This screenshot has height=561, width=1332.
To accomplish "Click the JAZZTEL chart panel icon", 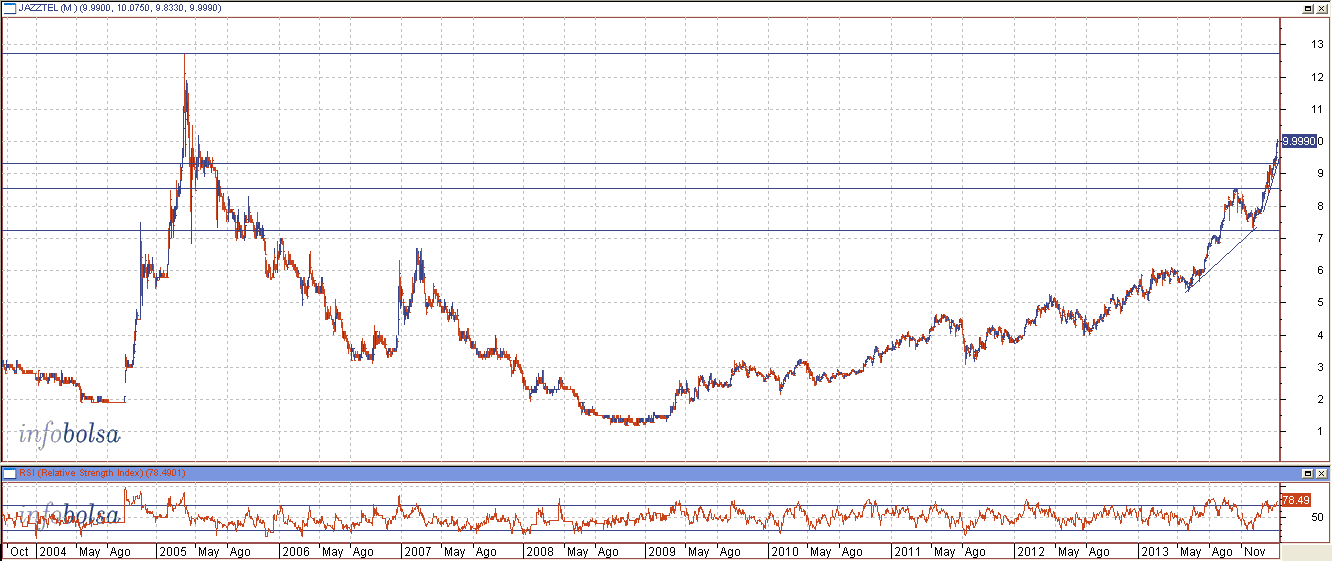I will point(9,7).
